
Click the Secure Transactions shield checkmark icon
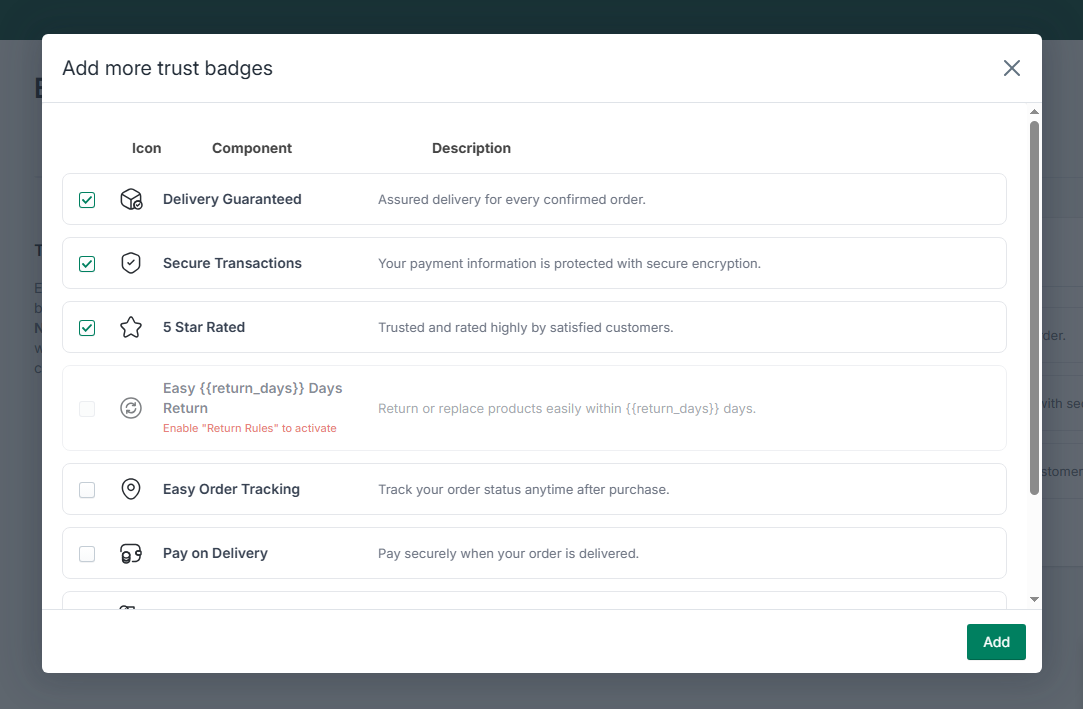pyautogui.click(x=130, y=263)
